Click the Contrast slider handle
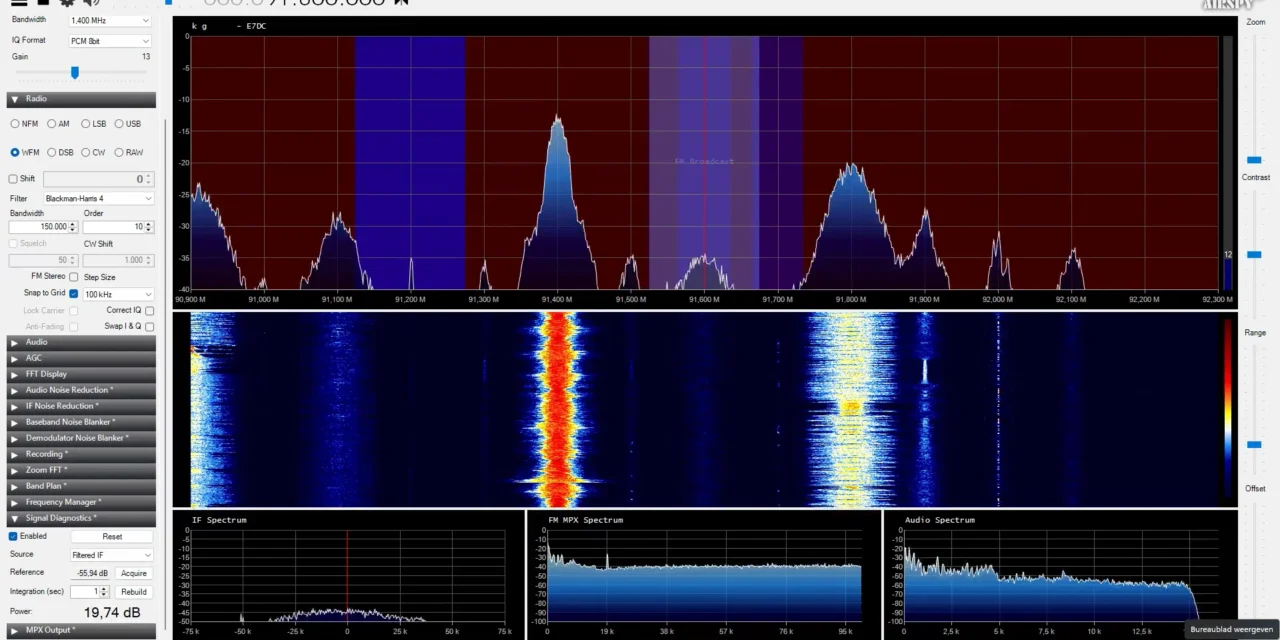1280x640 pixels. click(1254, 255)
